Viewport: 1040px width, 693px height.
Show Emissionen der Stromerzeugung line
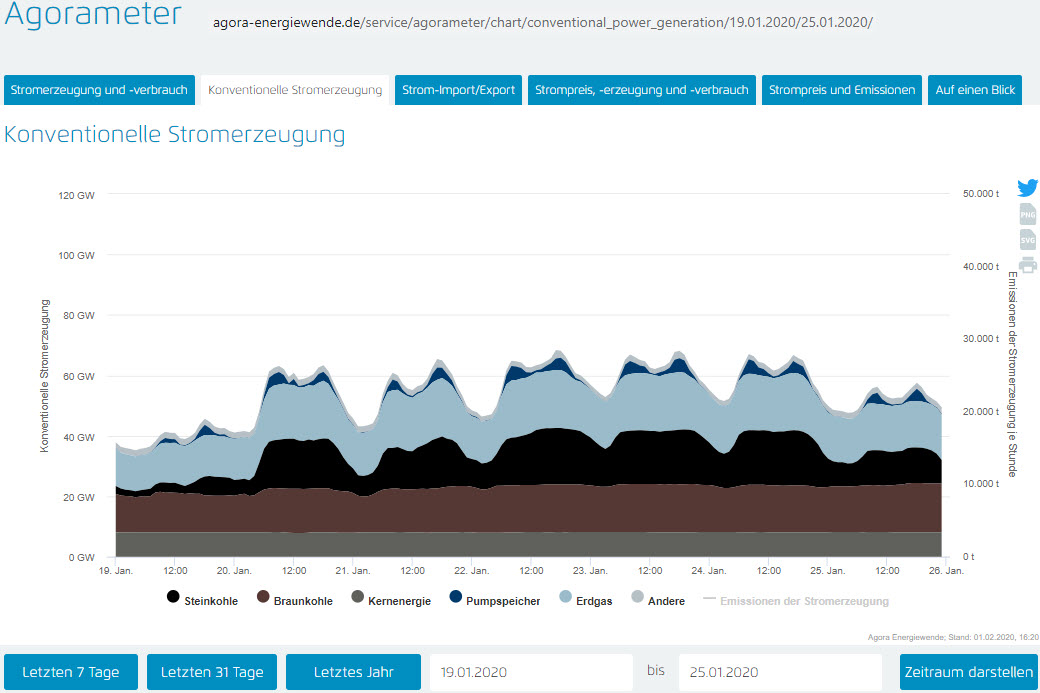[x=796, y=601]
